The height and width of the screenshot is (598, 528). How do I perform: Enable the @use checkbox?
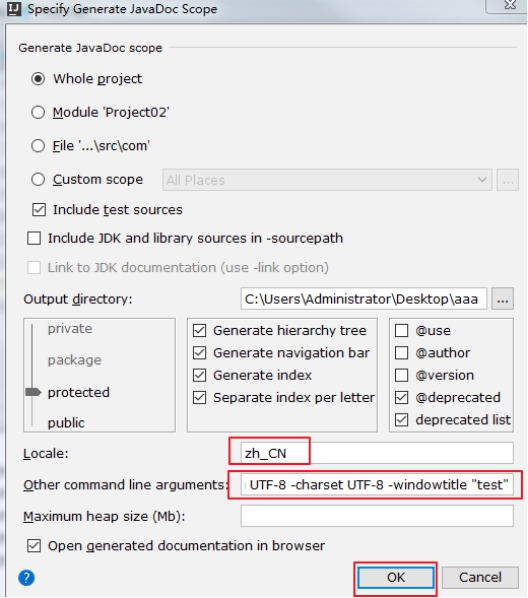[x=401, y=330]
